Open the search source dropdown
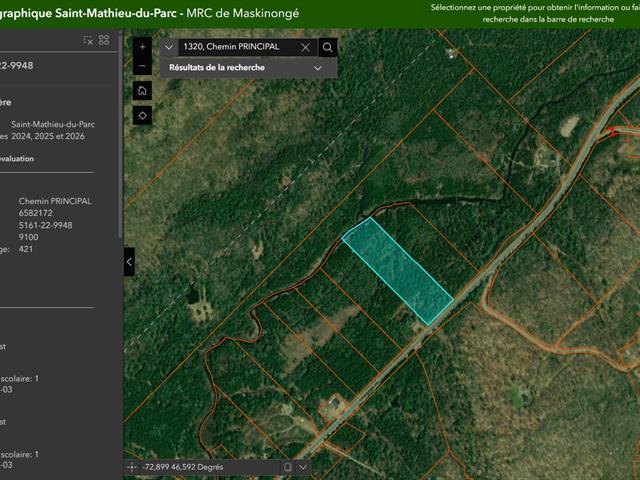640x480 pixels. click(x=168, y=47)
